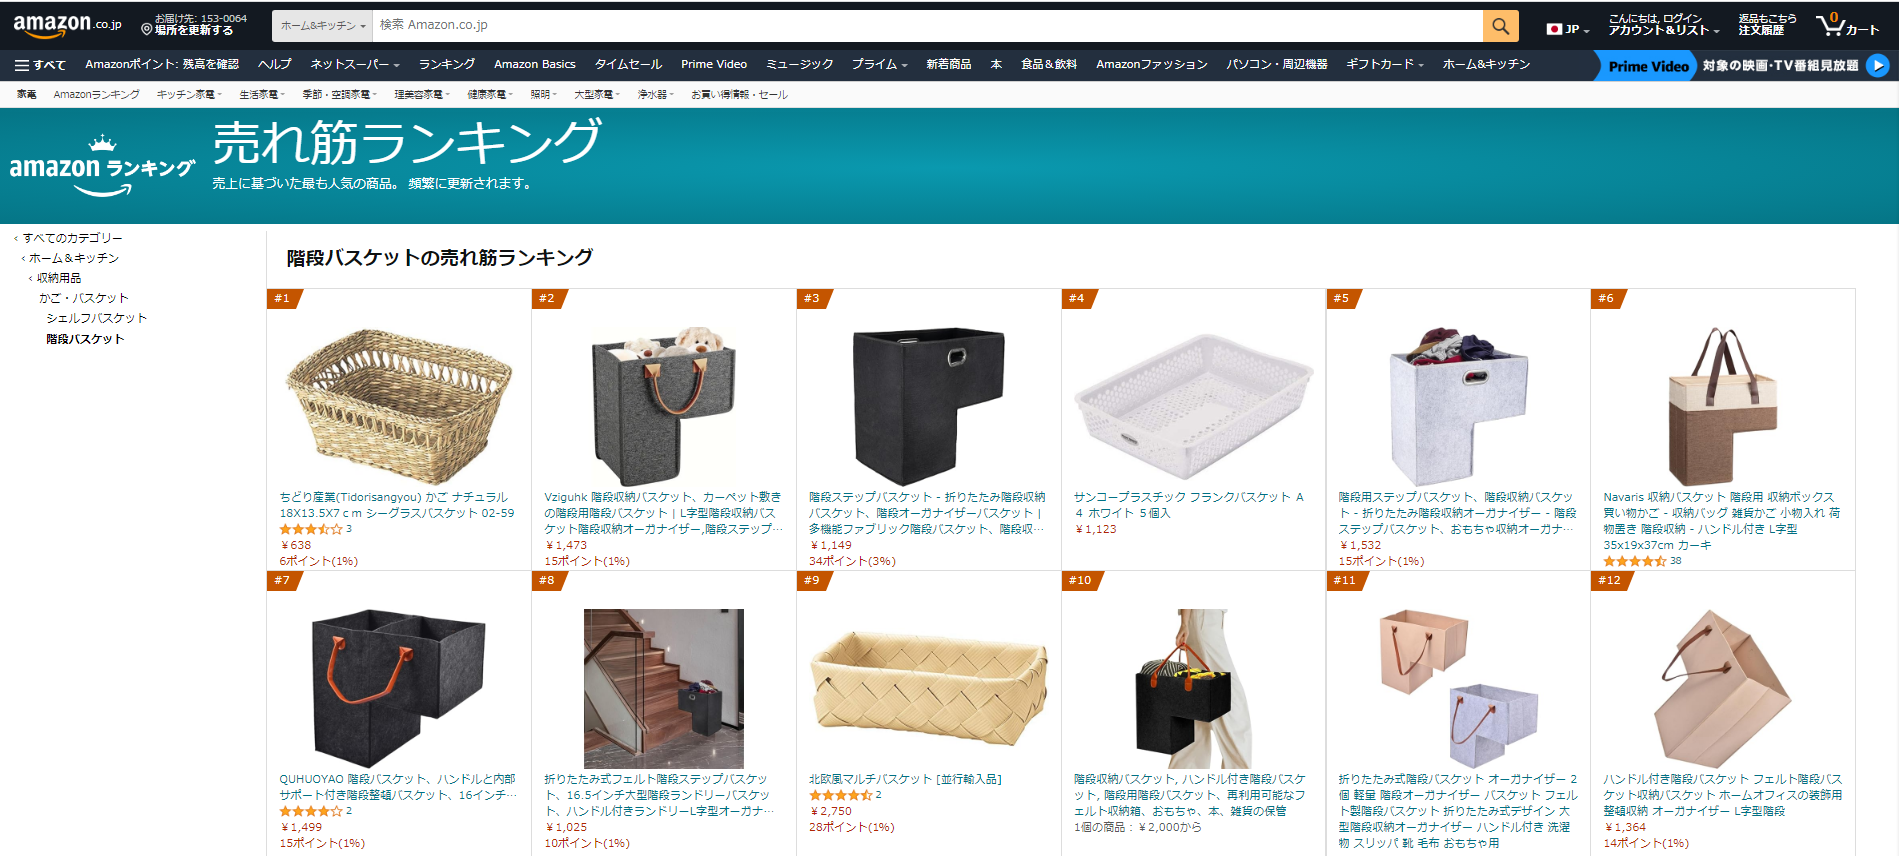This screenshot has width=1899, height=856.
Task: Go back to すべてのカテゴリー
Action: [72, 238]
